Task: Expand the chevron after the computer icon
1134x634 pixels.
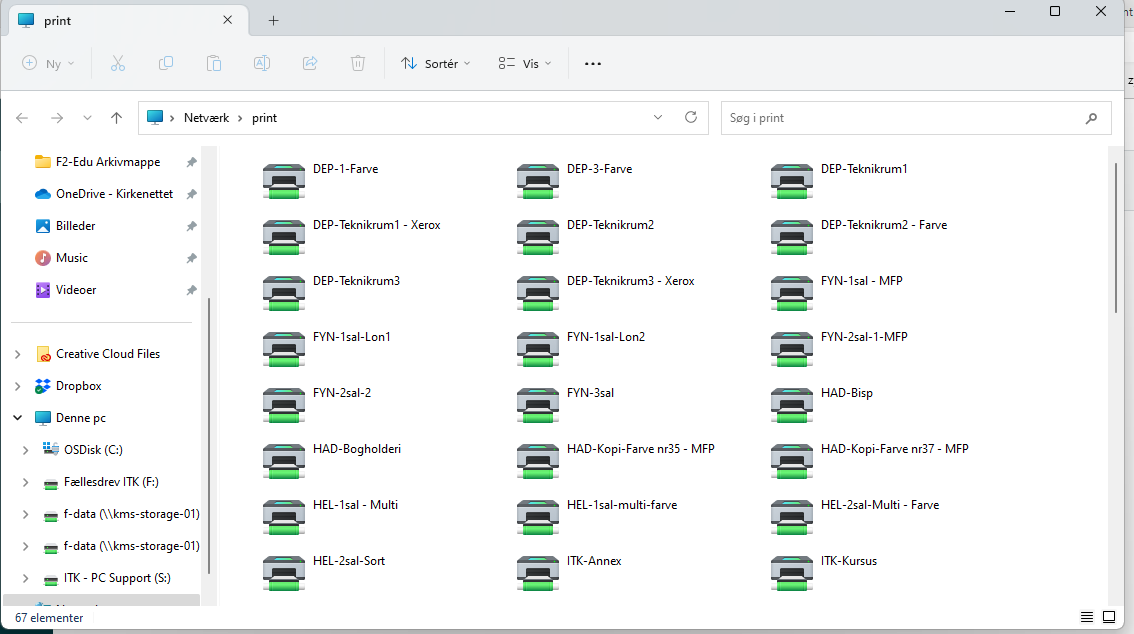Action: 172,118
